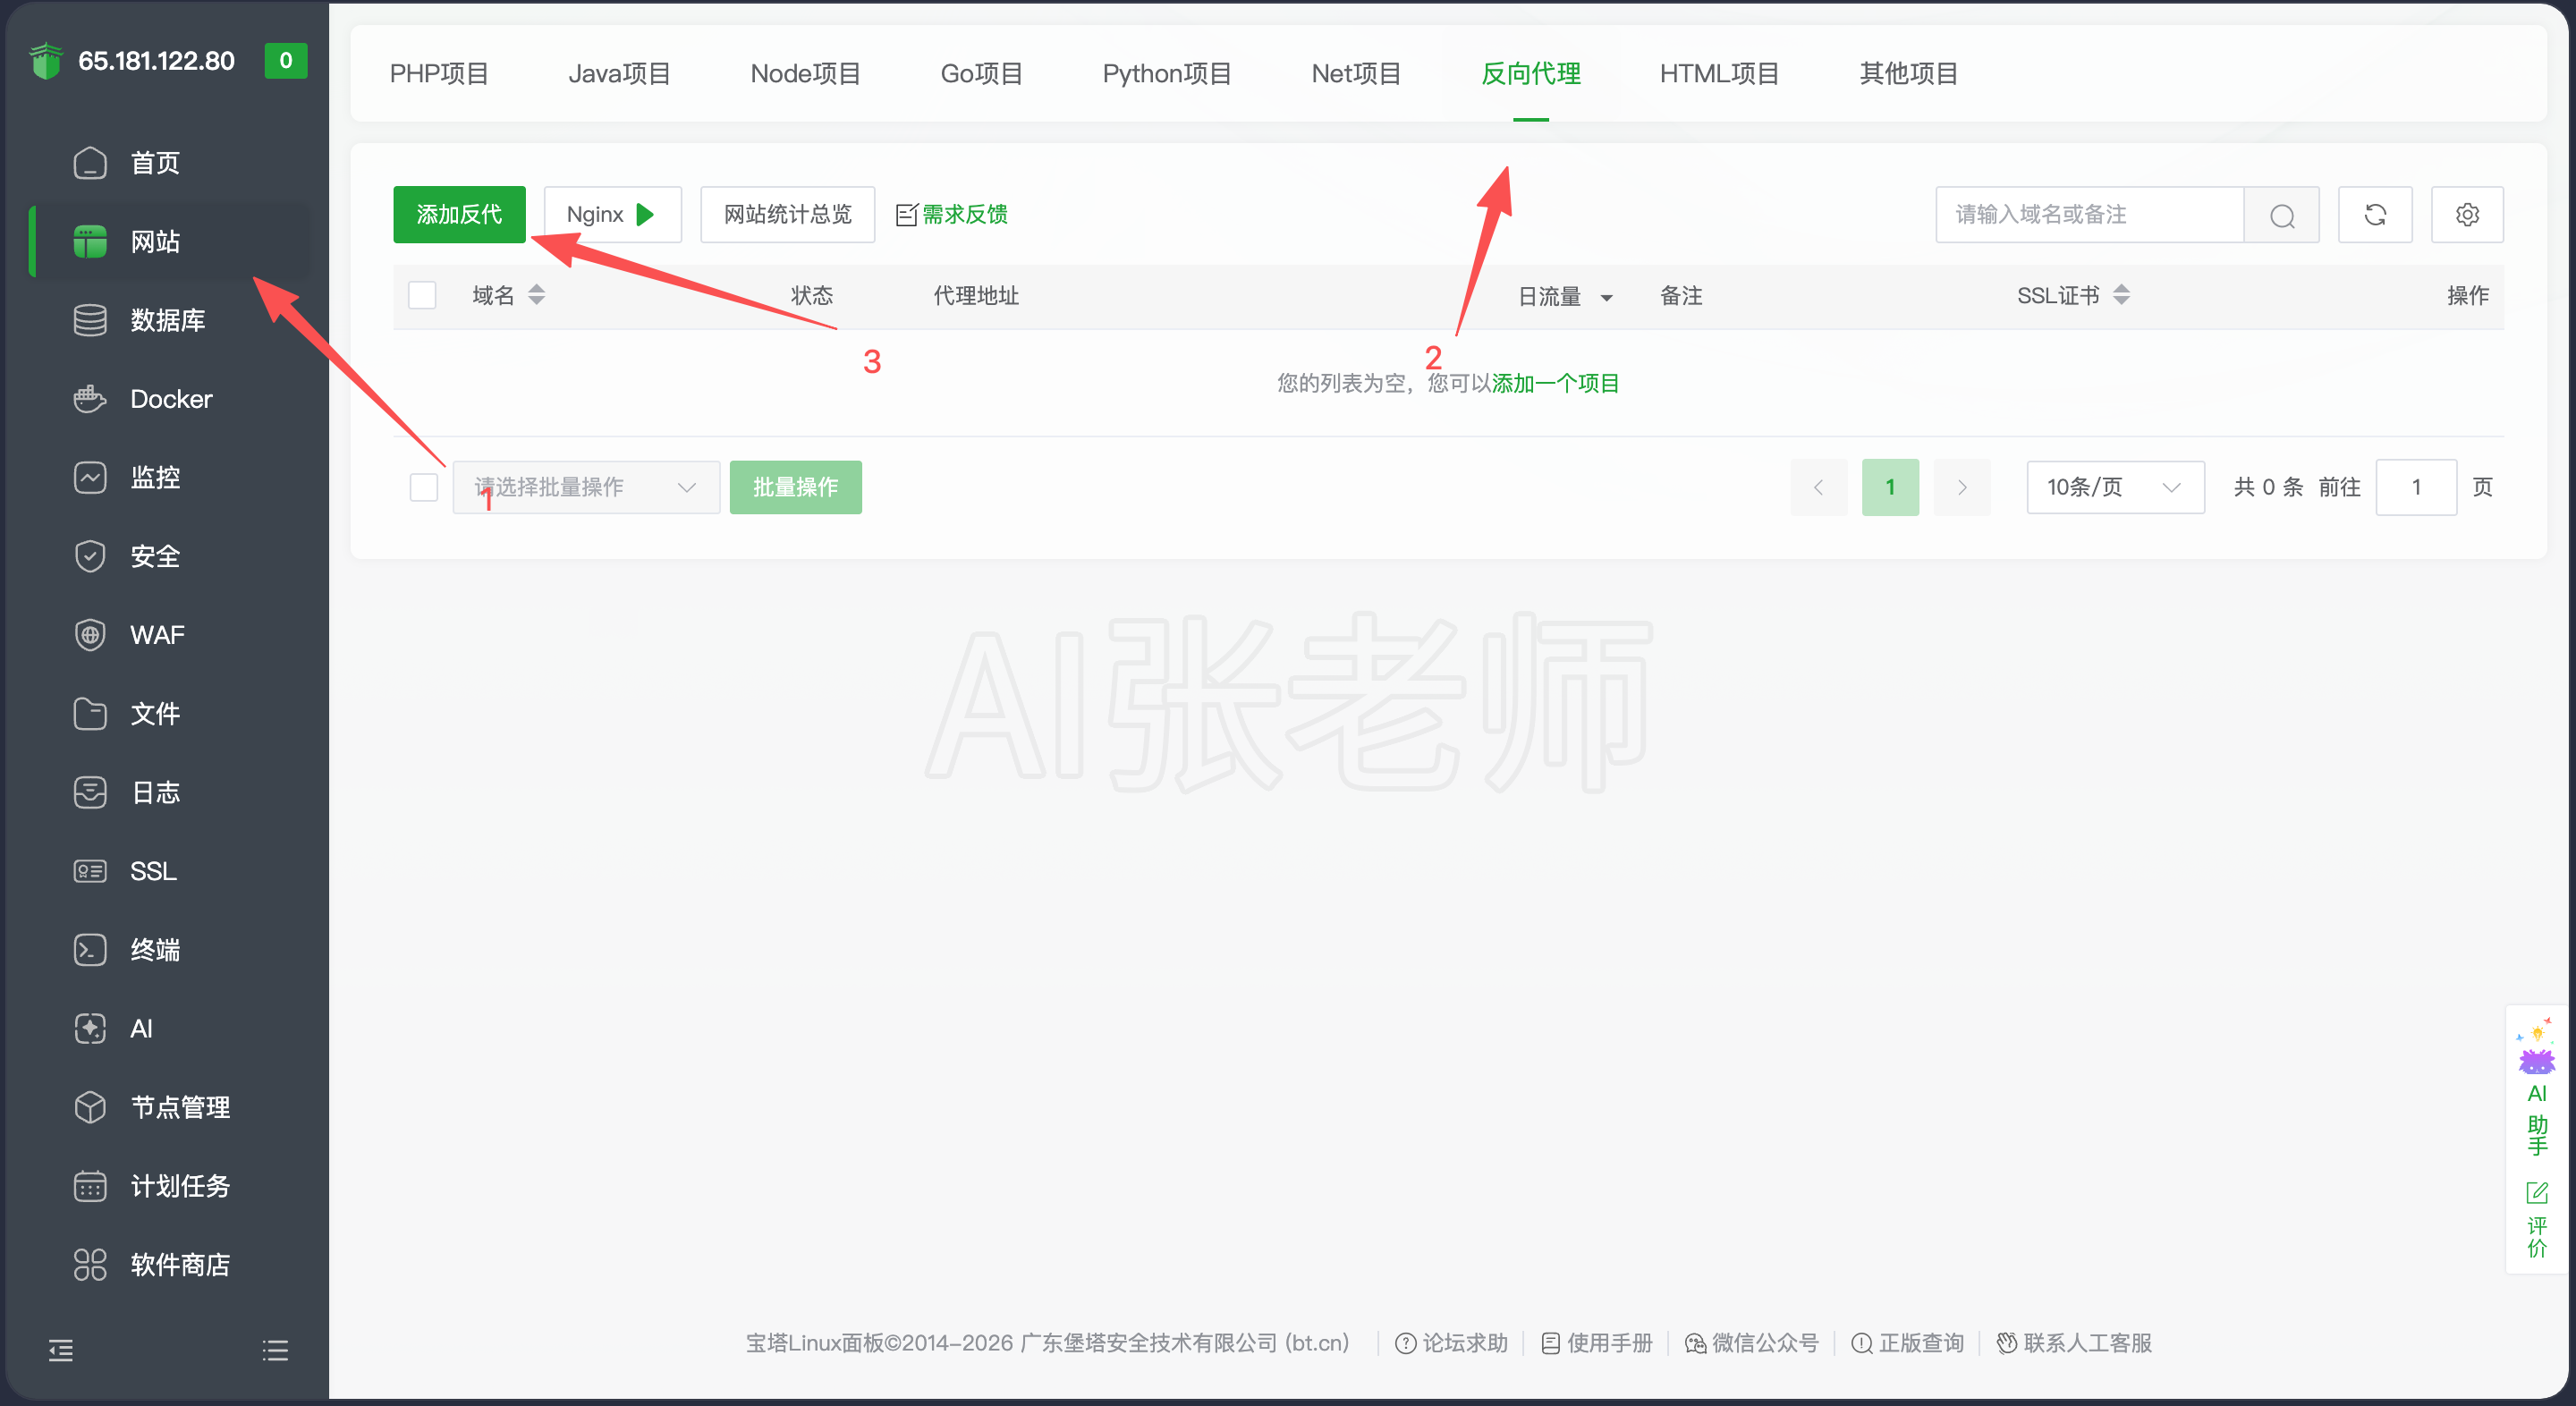Click the Scheduled Tasks calendar icon
Image resolution: width=2576 pixels, height=1406 pixels.
point(90,1186)
